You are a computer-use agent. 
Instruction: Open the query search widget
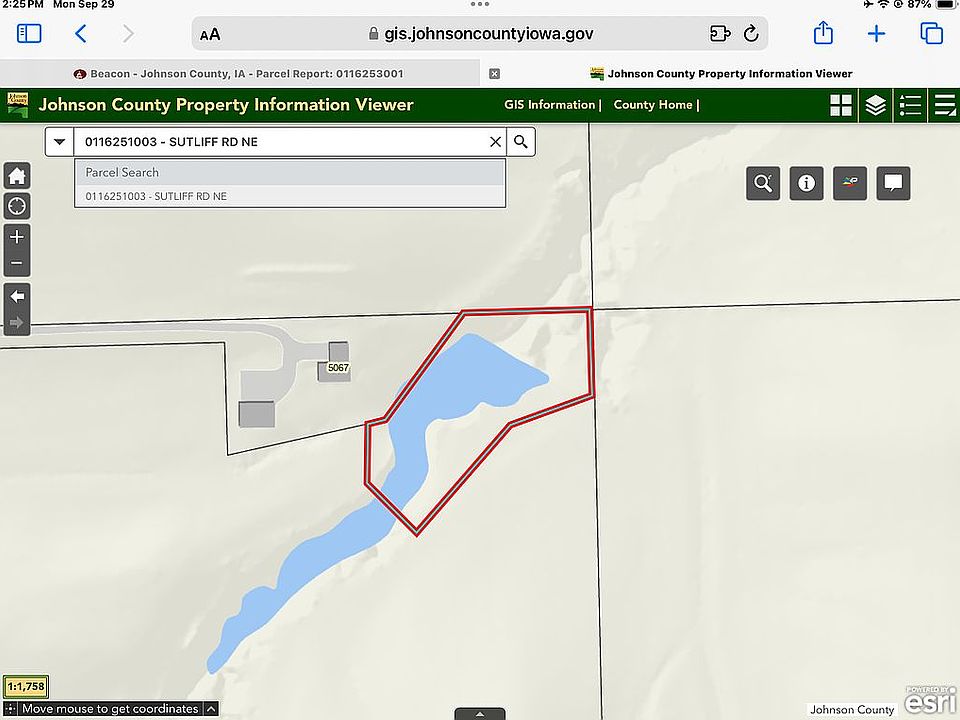(x=763, y=183)
